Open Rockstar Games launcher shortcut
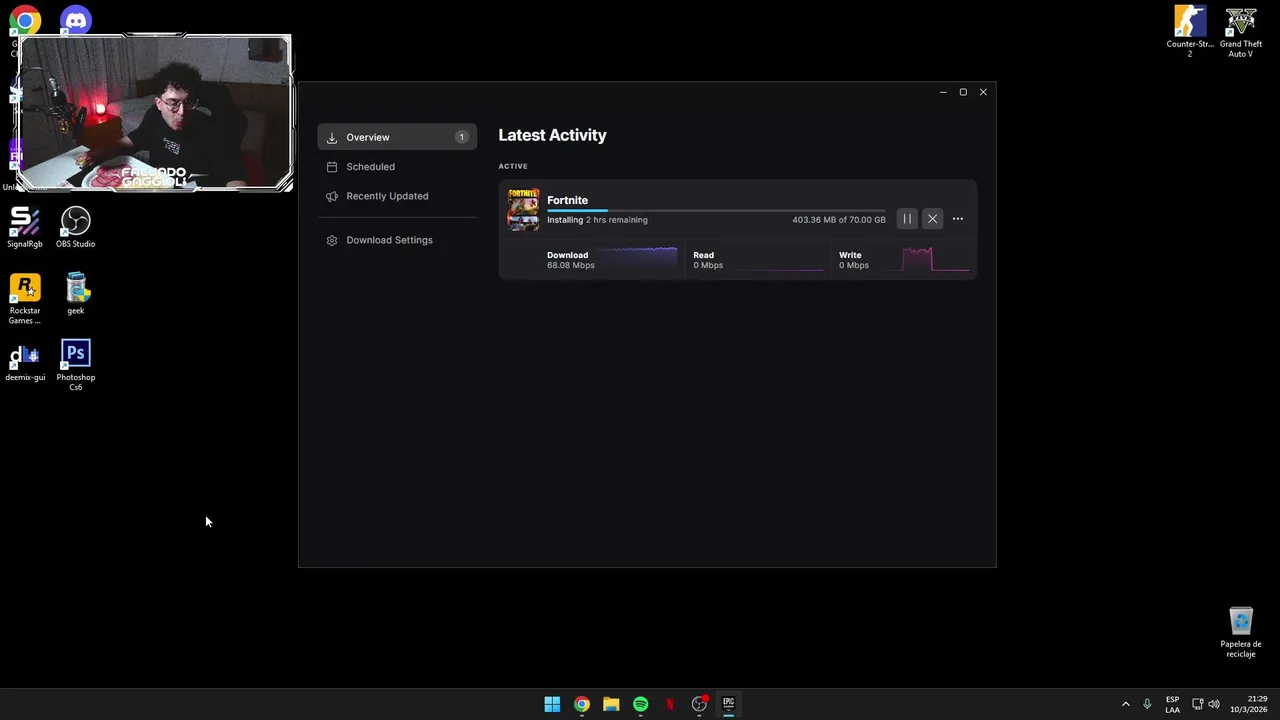Viewport: 1280px width, 720px height. (25, 298)
